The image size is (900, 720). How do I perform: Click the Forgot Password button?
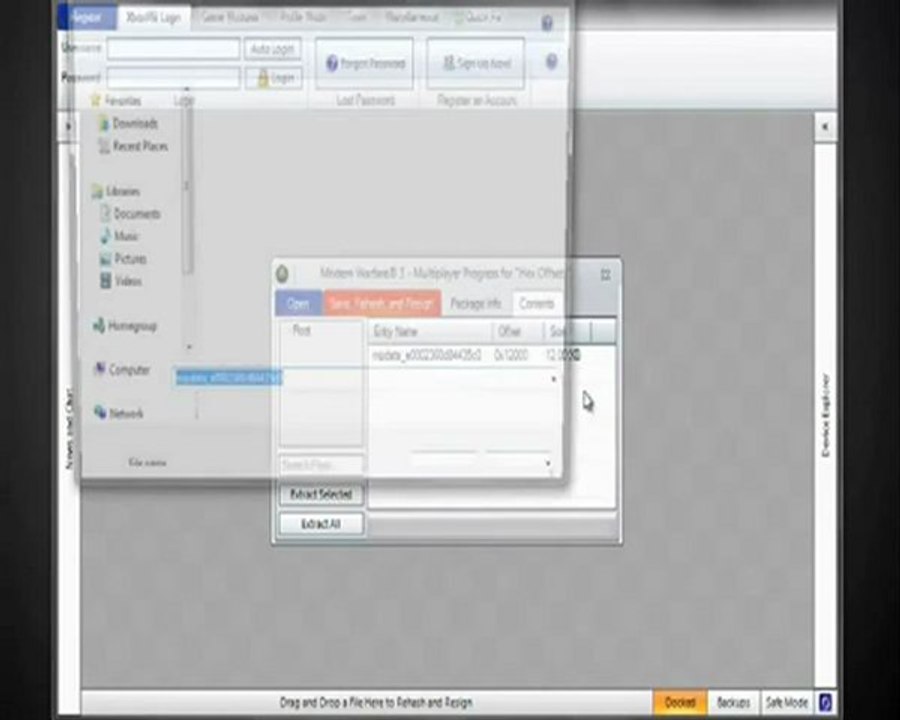tap(364, 63)
